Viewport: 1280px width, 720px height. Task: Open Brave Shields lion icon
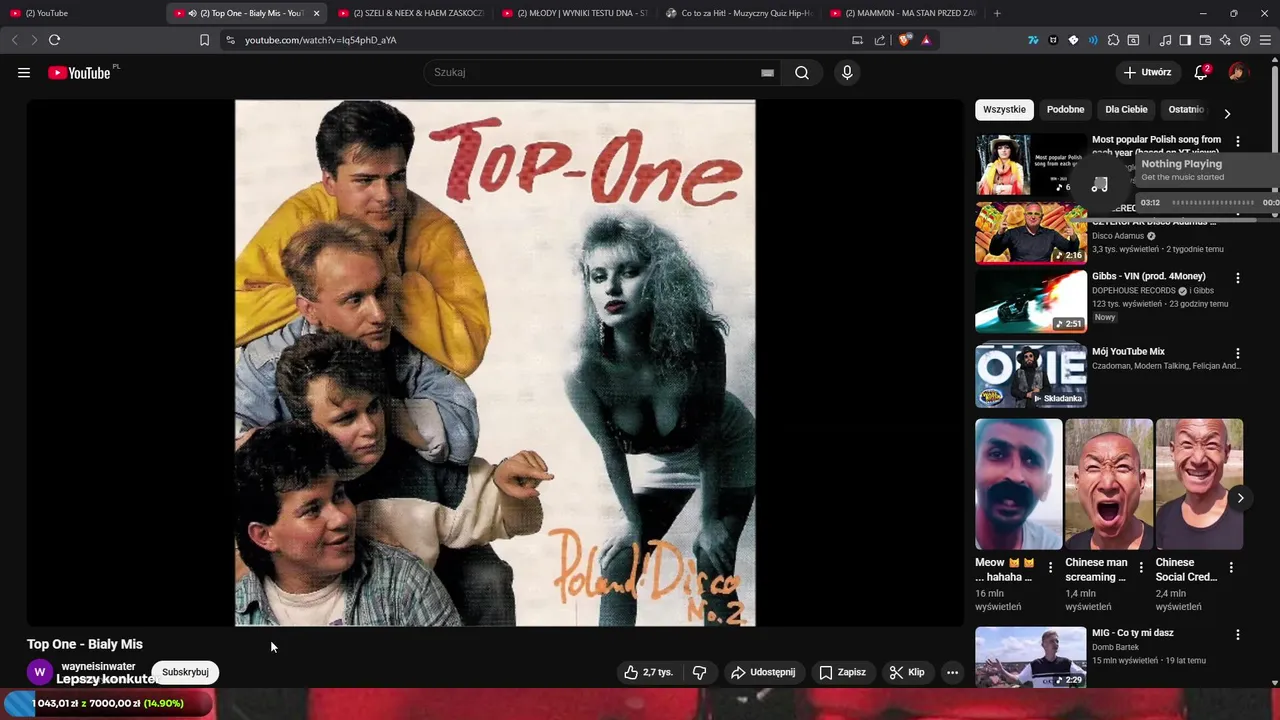[x=905, y=40]
